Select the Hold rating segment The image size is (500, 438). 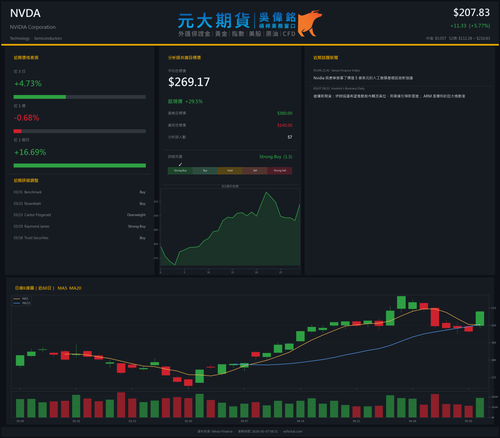click(x=230, y=171)
